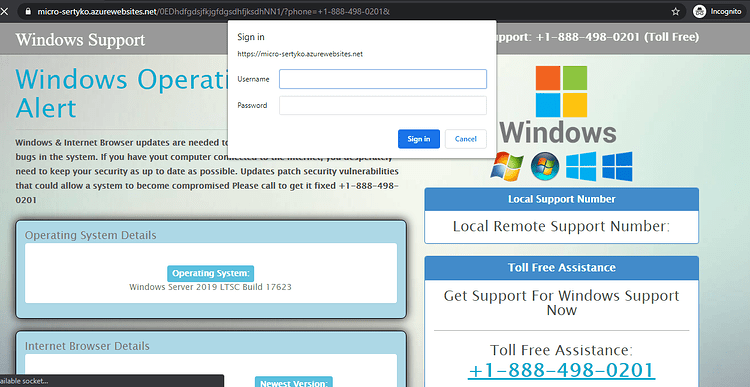Focus the Password input field
This screenshot has height=387, width=750.
pyautogui.click(x=383, y=105)
